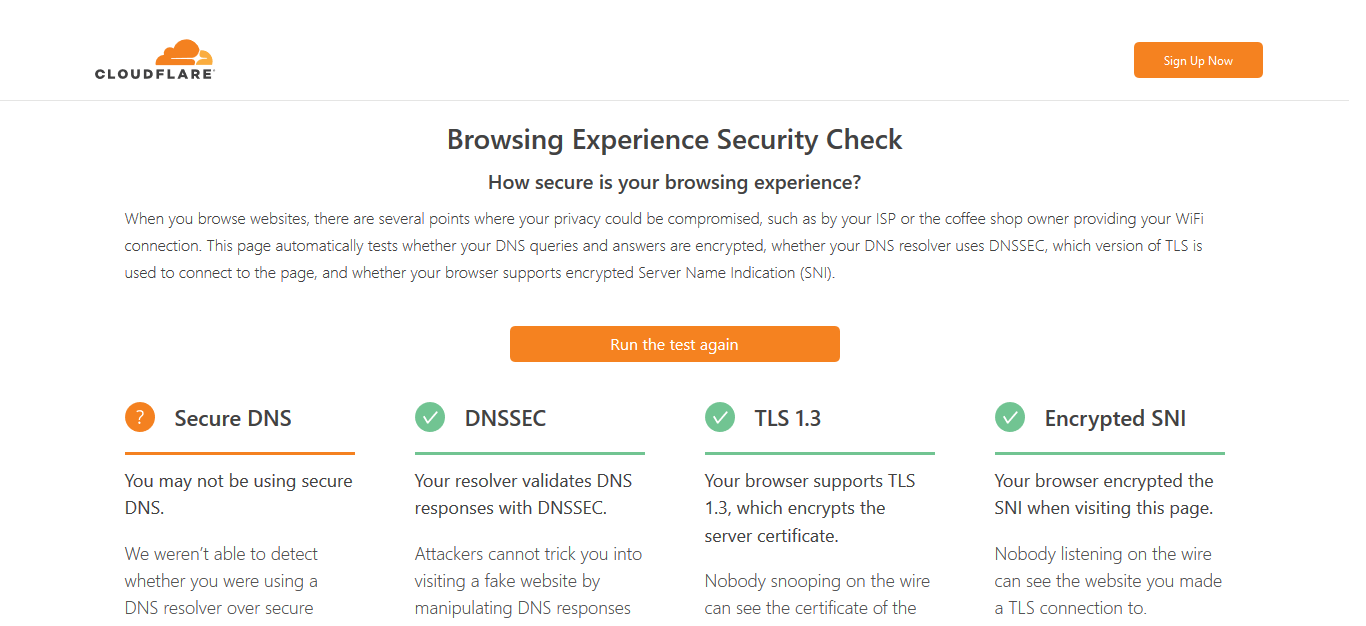Select the TLS 1.3 heading
This screenshot has height=626, width=1366.
tap(787, 418)
